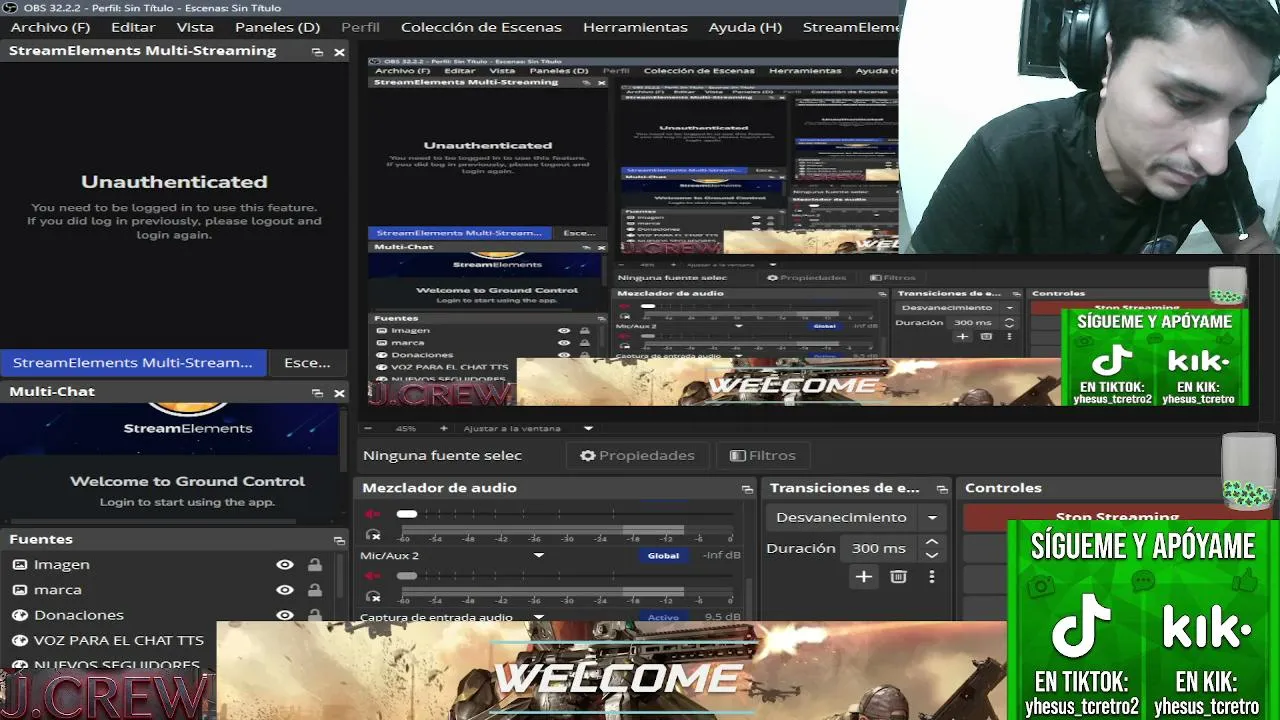The image size is (1280, 720).
Task: Click the 45% preview zoom value
Action: (406, 428)
